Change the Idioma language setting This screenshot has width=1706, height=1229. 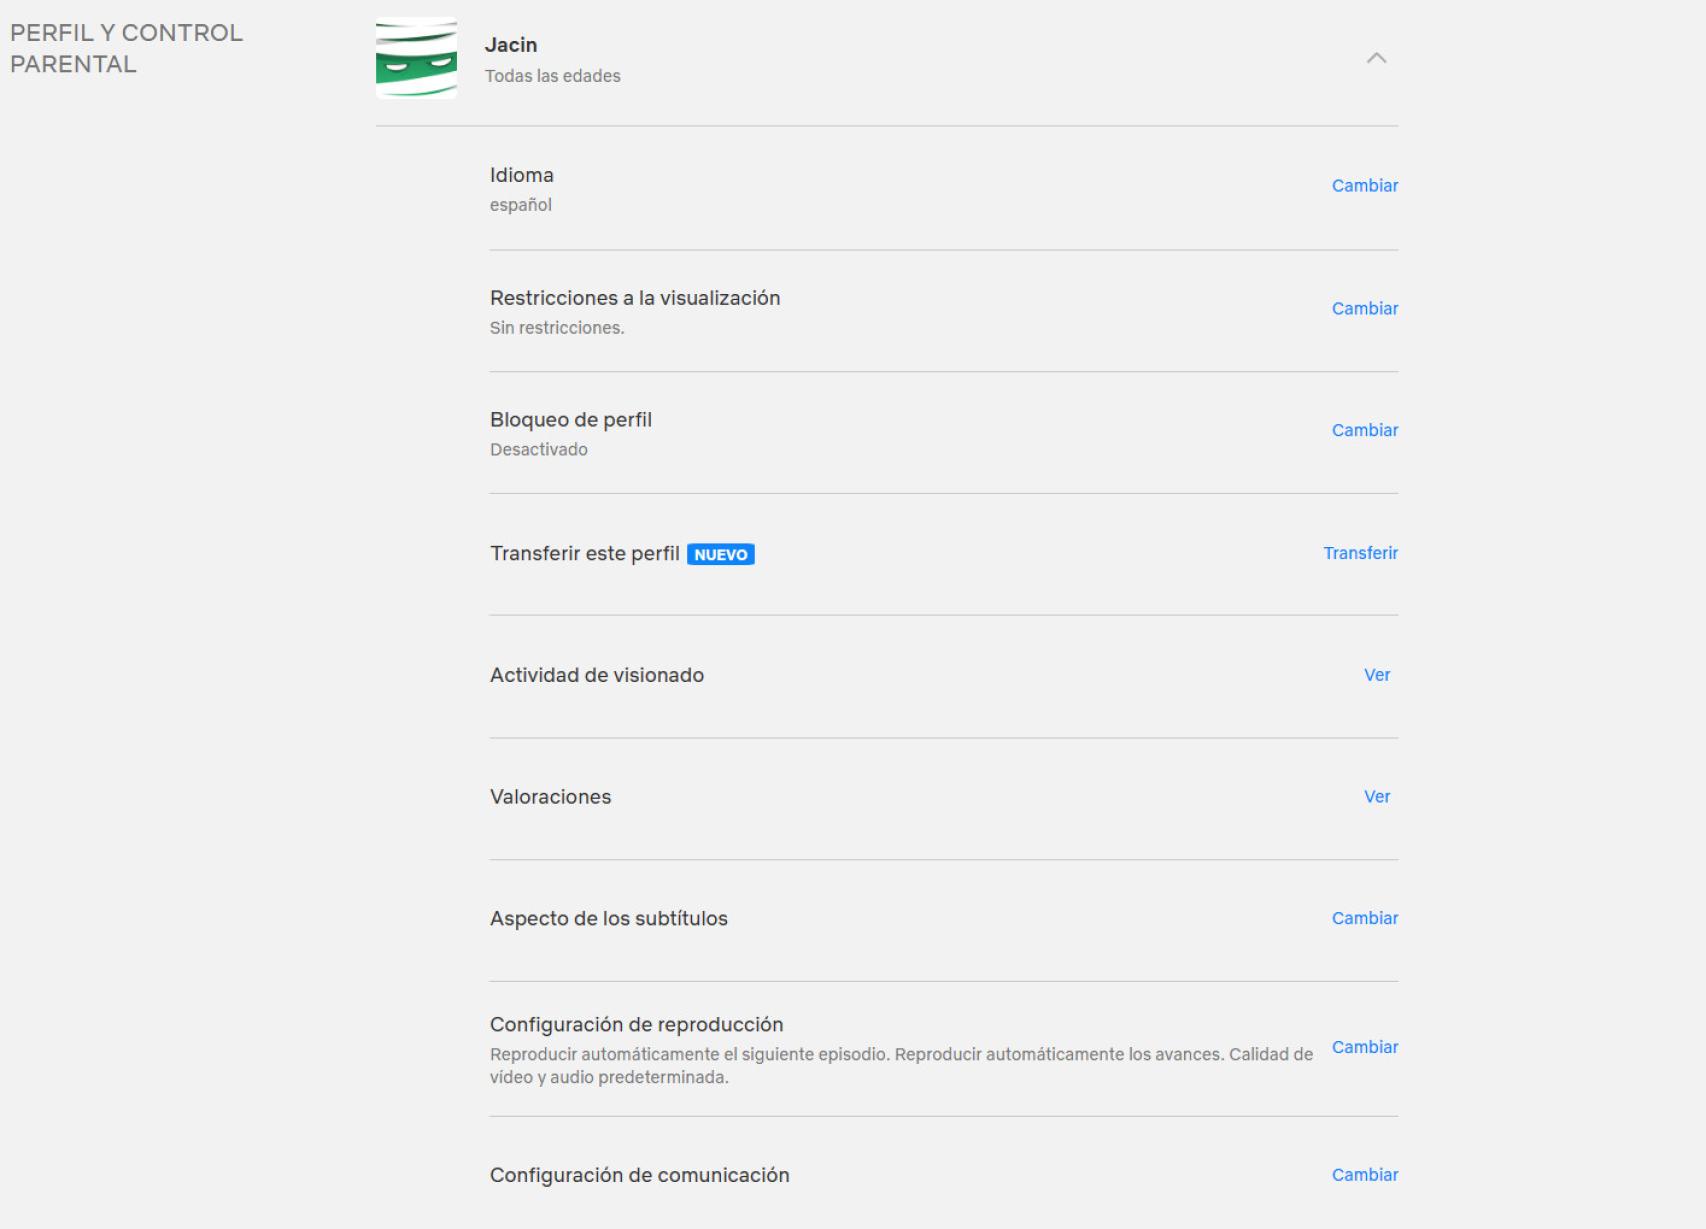coord(1364,186)
